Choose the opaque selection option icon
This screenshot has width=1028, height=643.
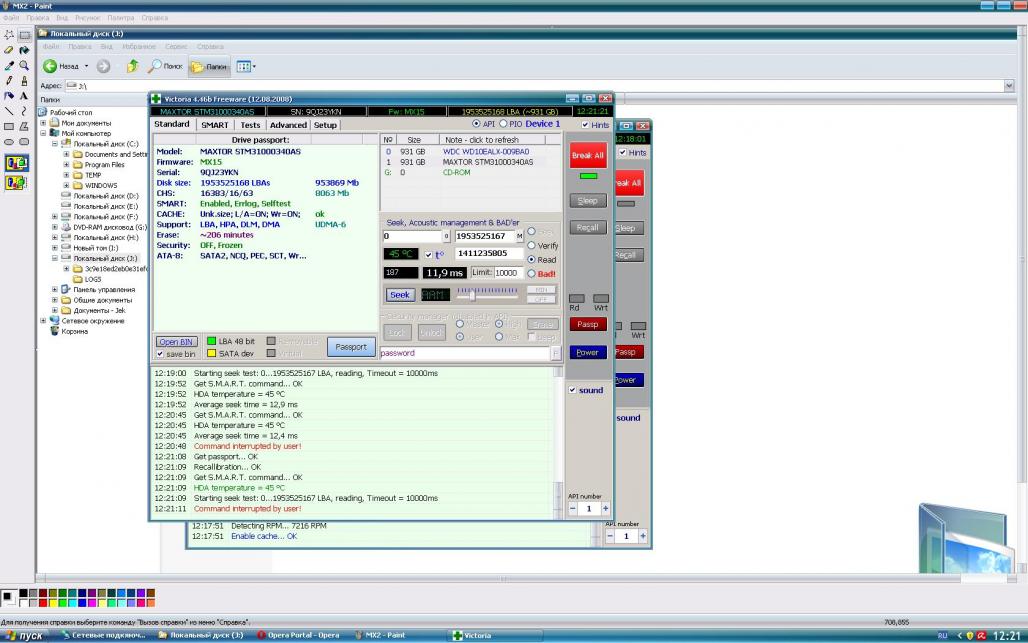[x=16, y=163]
